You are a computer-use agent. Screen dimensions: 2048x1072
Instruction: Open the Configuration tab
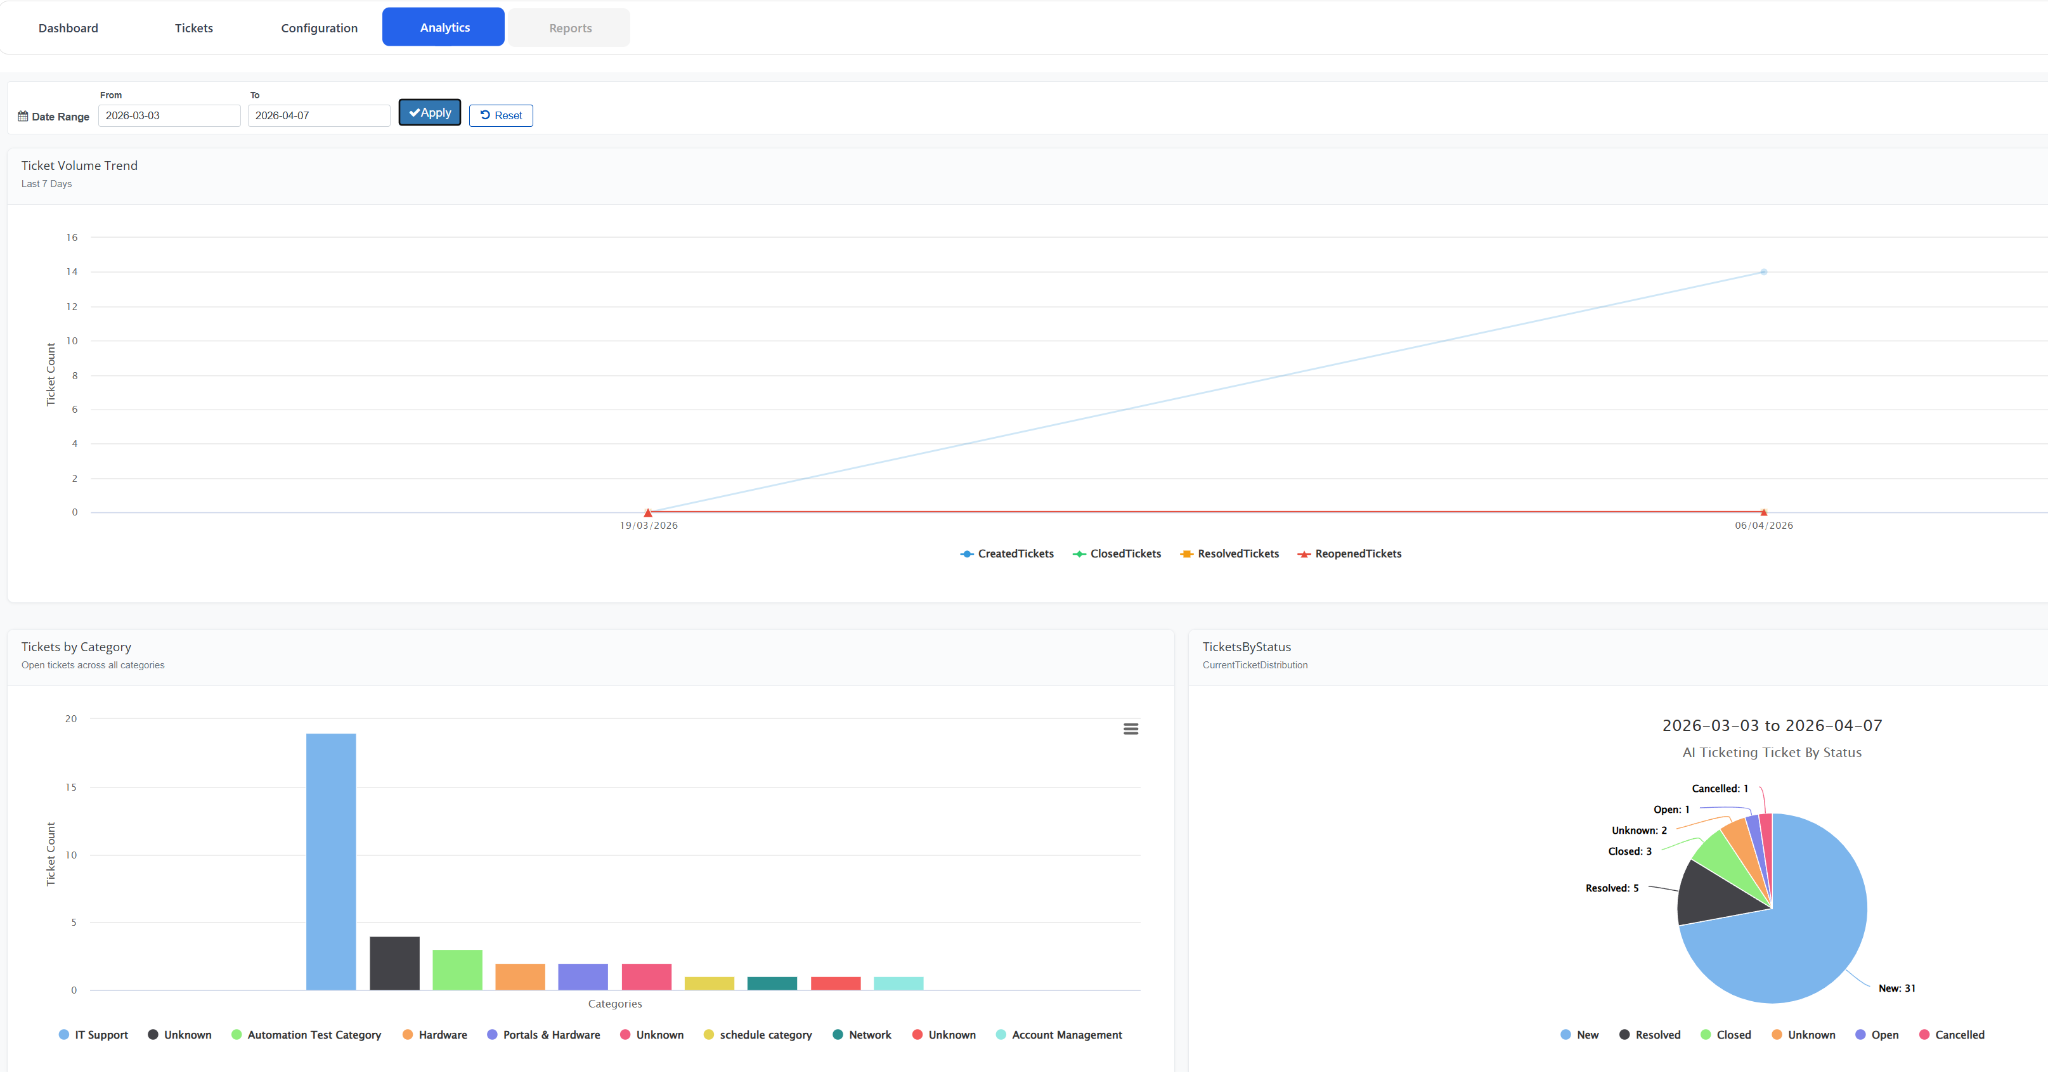click(318, 27)
